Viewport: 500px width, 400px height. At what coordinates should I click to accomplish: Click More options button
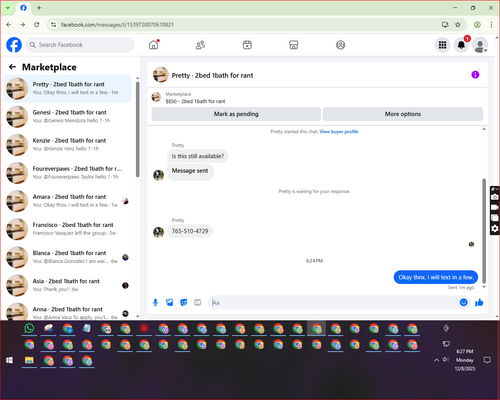[x=403, y=114]
